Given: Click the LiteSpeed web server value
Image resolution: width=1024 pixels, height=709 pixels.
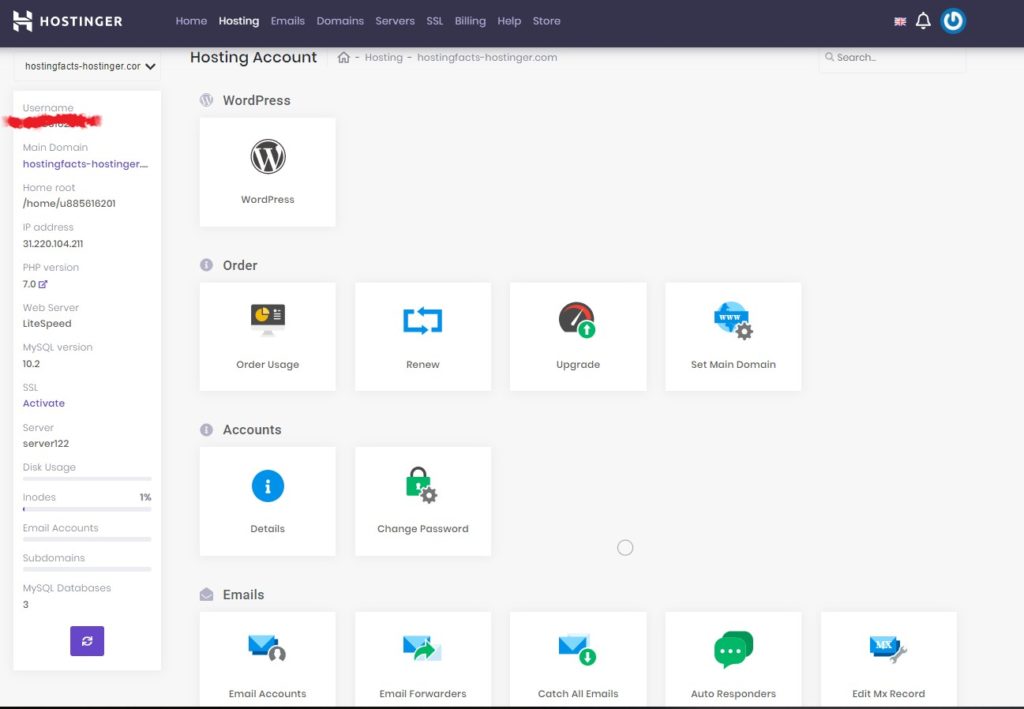Looking at the screenshot, I should (47, 323).
